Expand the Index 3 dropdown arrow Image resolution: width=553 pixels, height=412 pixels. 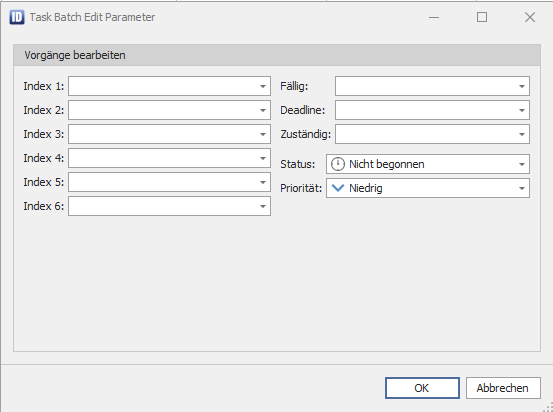tap(262, 134)
